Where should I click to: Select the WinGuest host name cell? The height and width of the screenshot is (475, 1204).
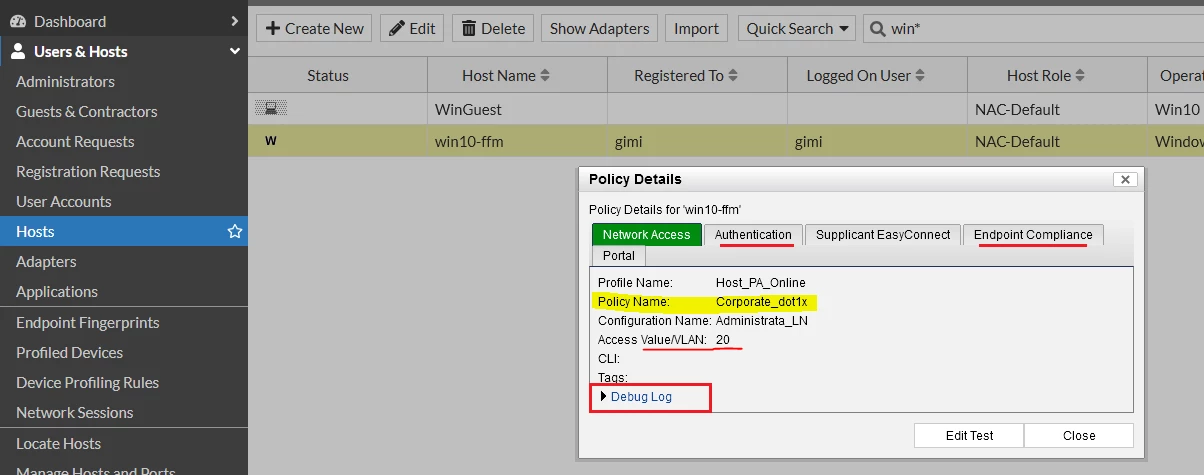[517, 109]
